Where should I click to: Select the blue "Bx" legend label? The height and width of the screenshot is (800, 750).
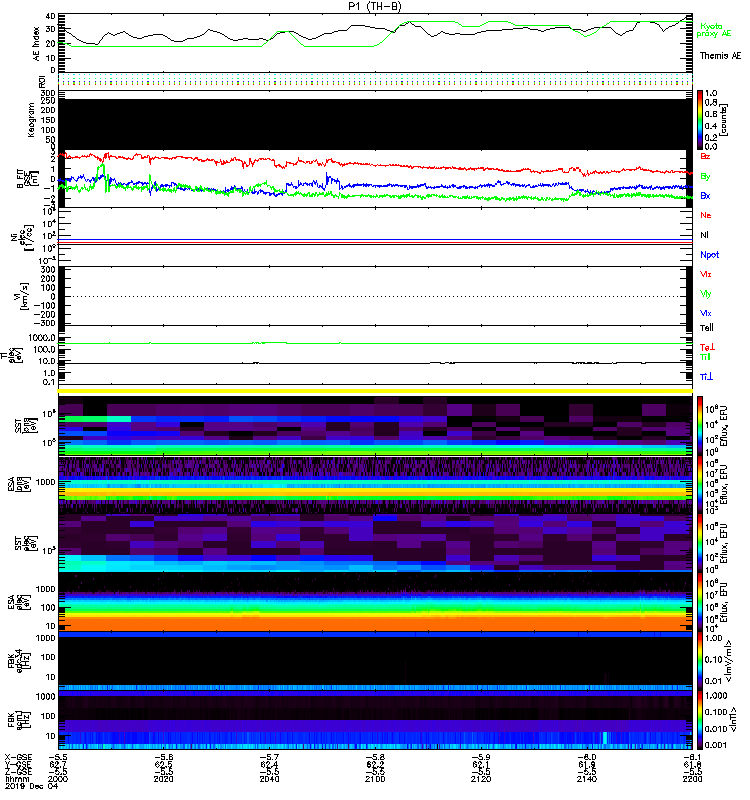pyautogui.click(x=705, y=195)
